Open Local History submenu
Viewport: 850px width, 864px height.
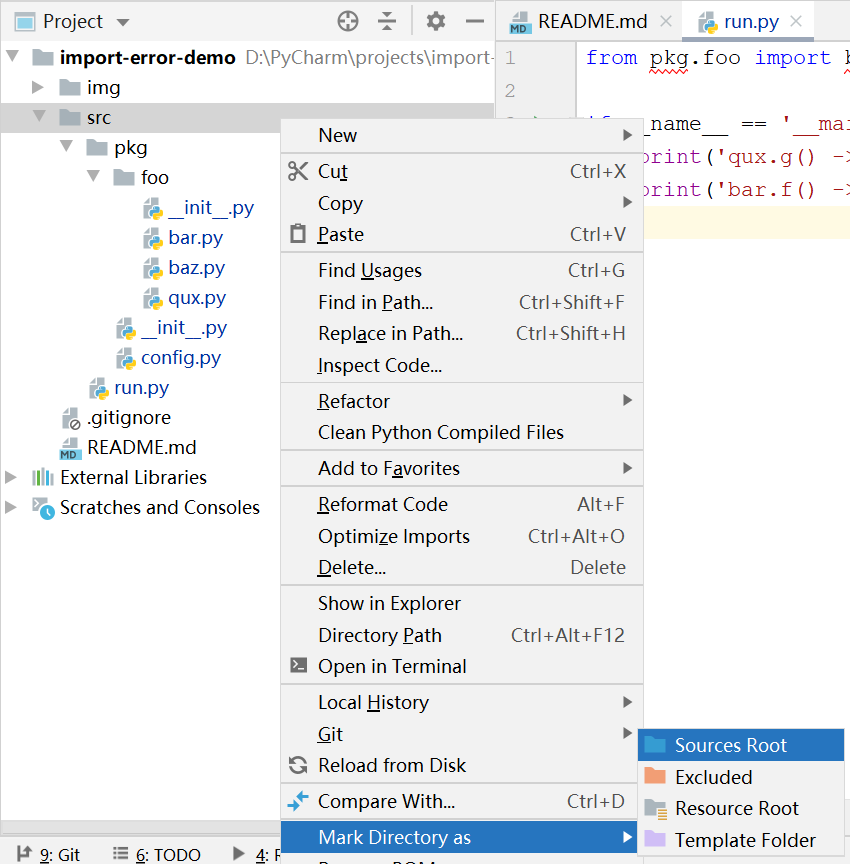click(462, 702)
